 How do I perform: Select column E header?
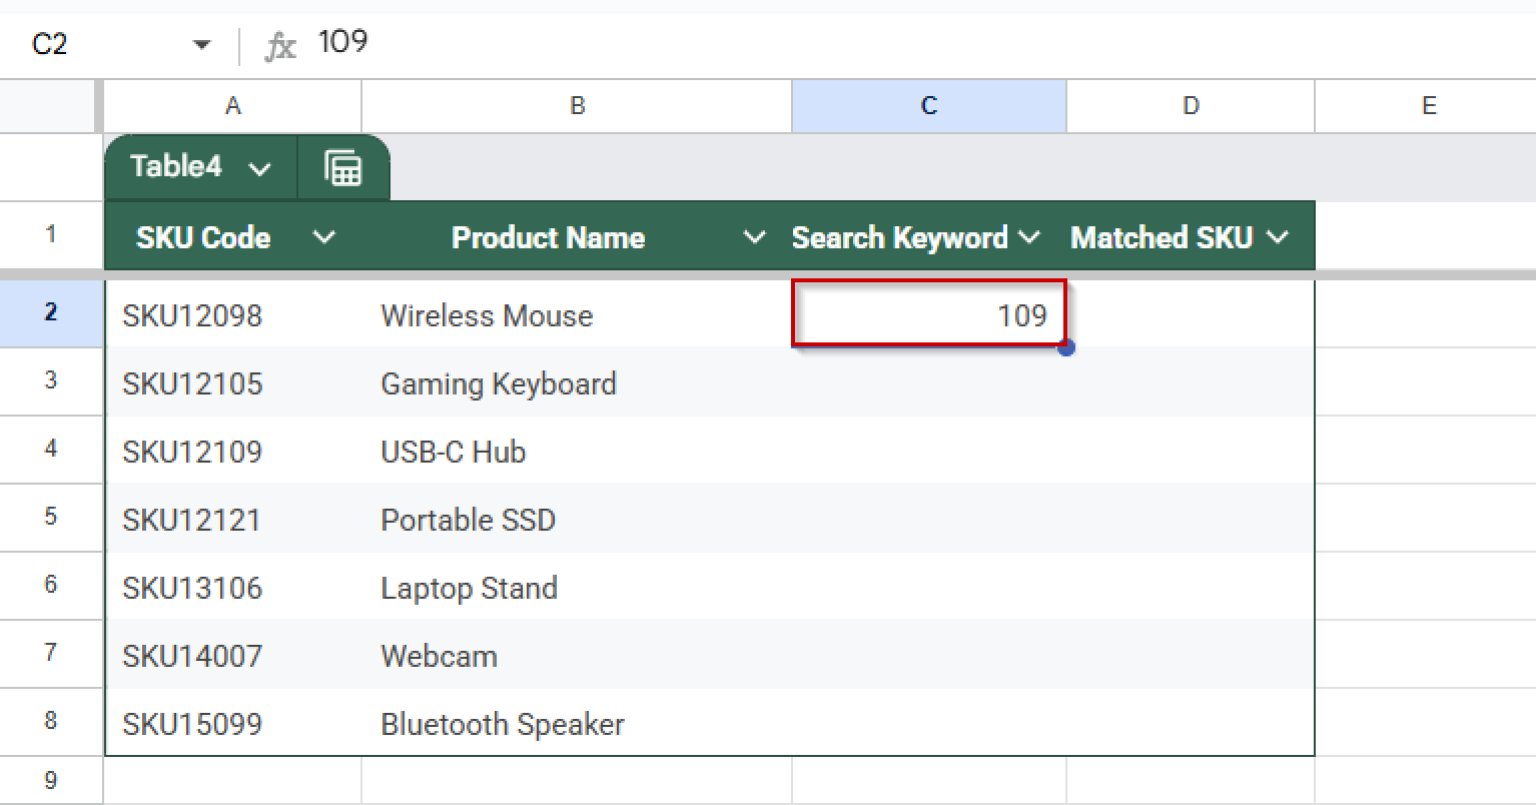coord(1428,105)
